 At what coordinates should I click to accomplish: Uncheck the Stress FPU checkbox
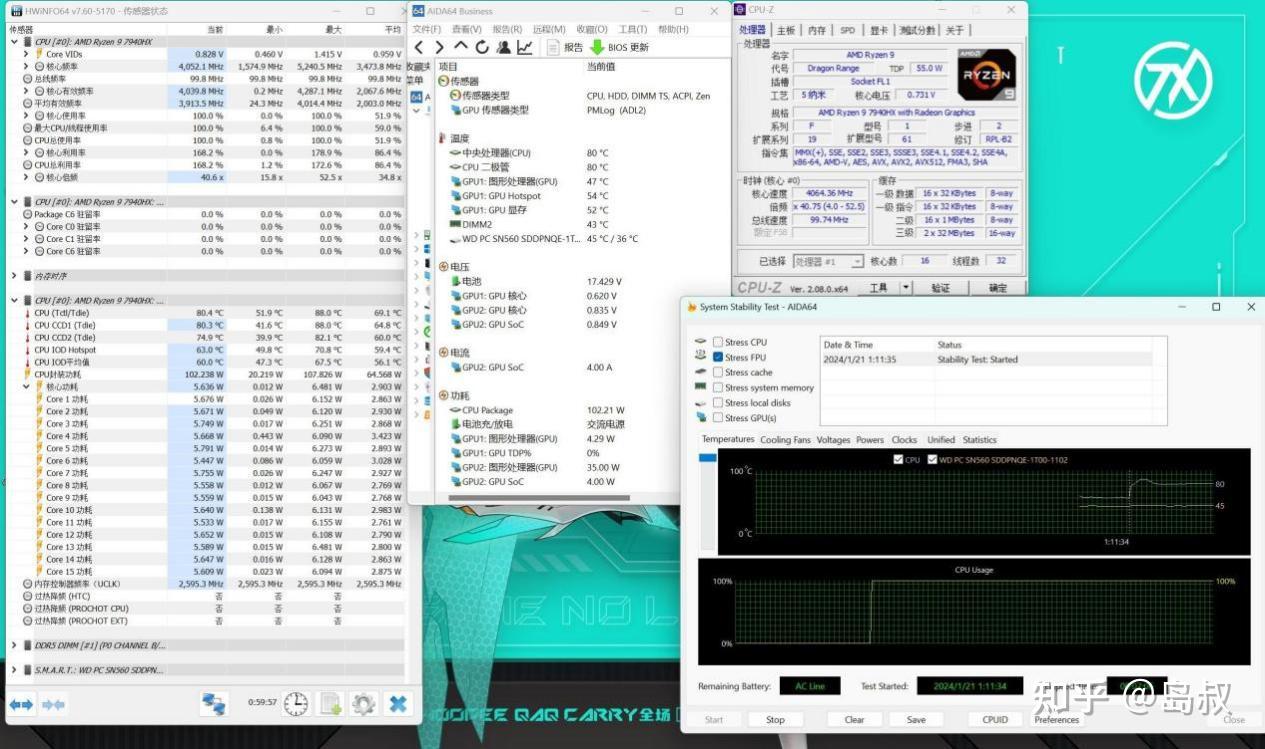click(718, 357)
